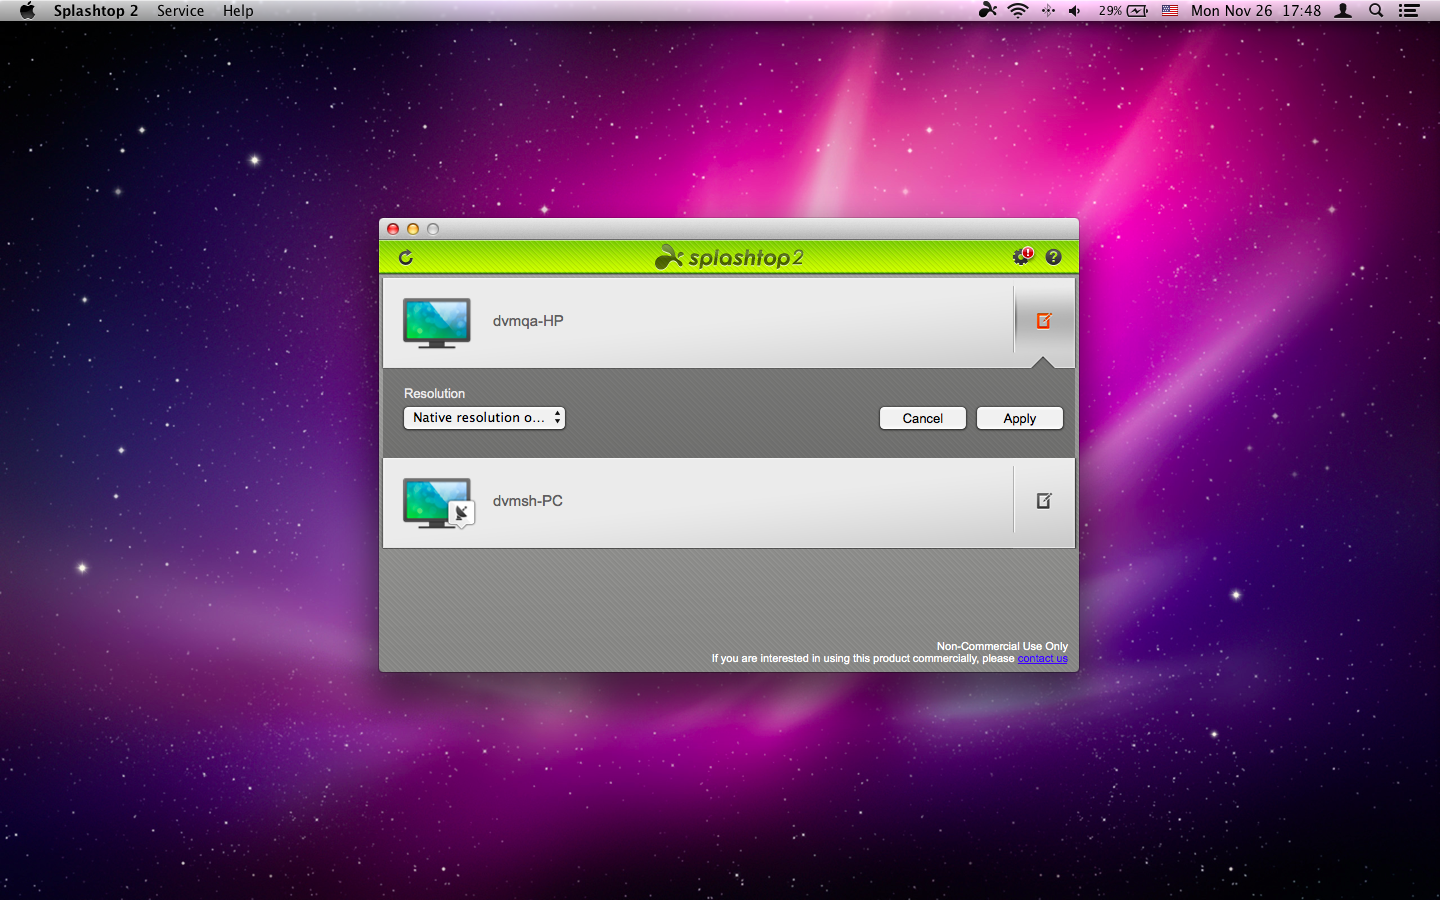The width and height of the screenshot is (1440, 900).
Task: Open Splashtop settings gear with alert badge
Action: click(x=1022, y=256)
